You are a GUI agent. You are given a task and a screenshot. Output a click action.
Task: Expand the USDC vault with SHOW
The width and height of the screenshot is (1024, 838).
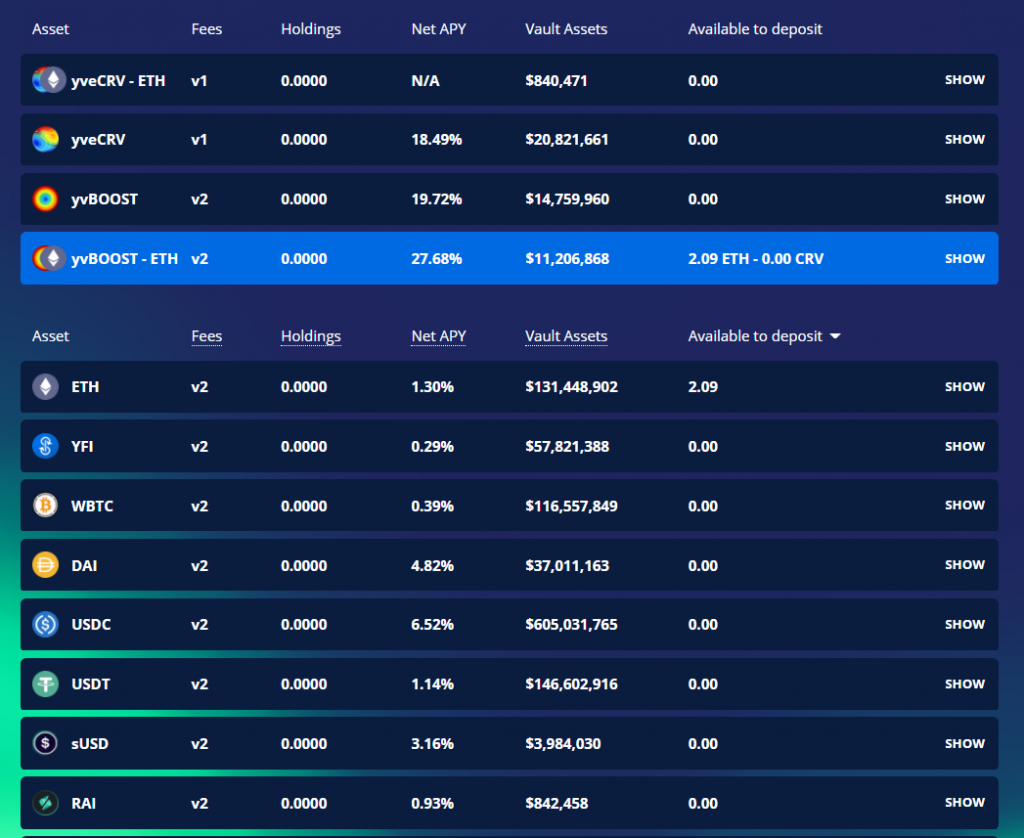click(x=965, y=624)
